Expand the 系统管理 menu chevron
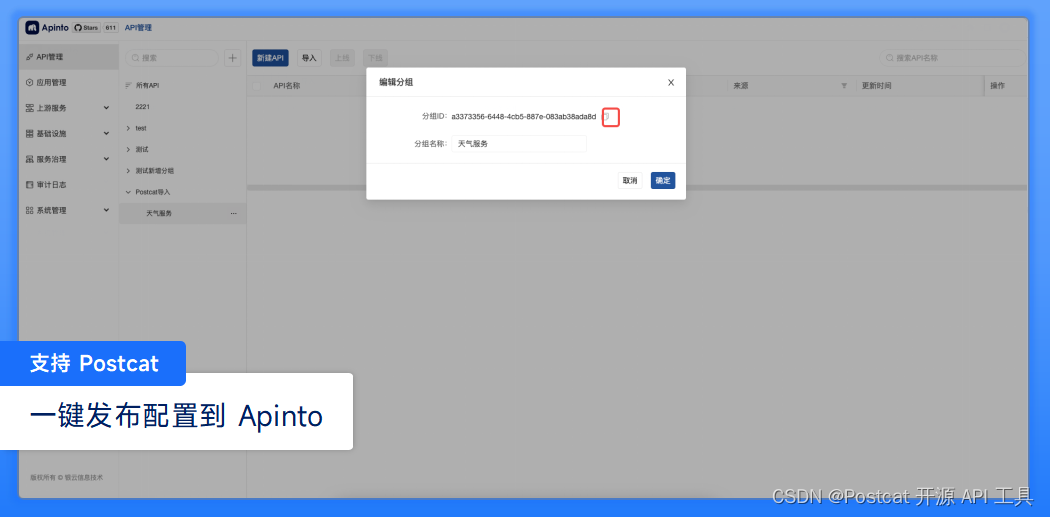 click(106, 210)
